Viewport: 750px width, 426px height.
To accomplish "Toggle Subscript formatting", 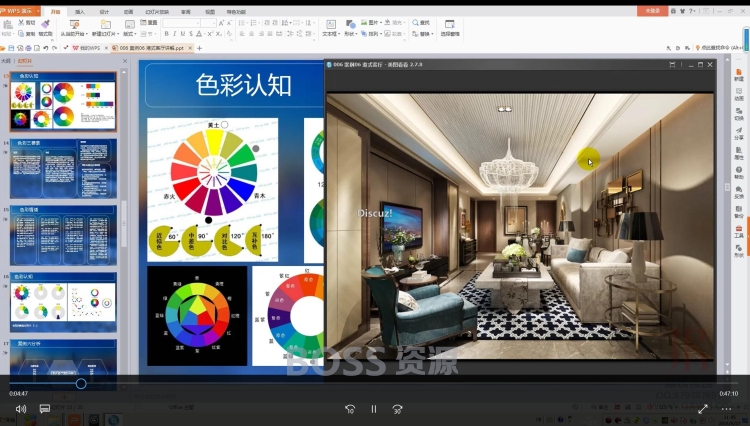I will 218,34.
